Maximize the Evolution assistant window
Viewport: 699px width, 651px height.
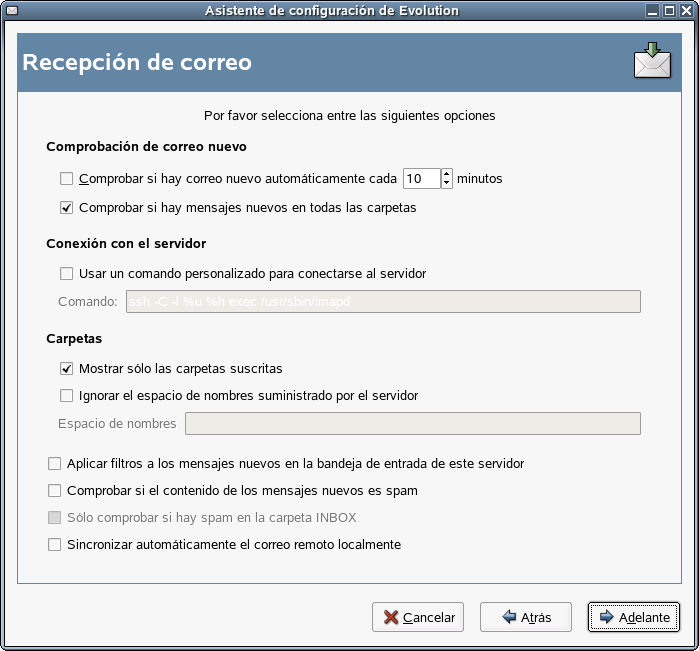click(x=669, y=11)
